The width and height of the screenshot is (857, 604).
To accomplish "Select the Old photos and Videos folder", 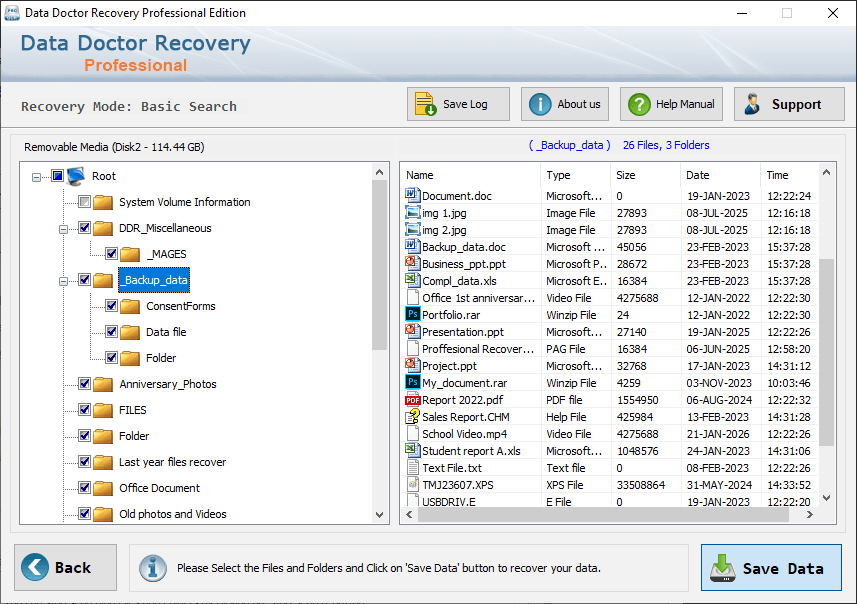I will (x=173, y=514).
